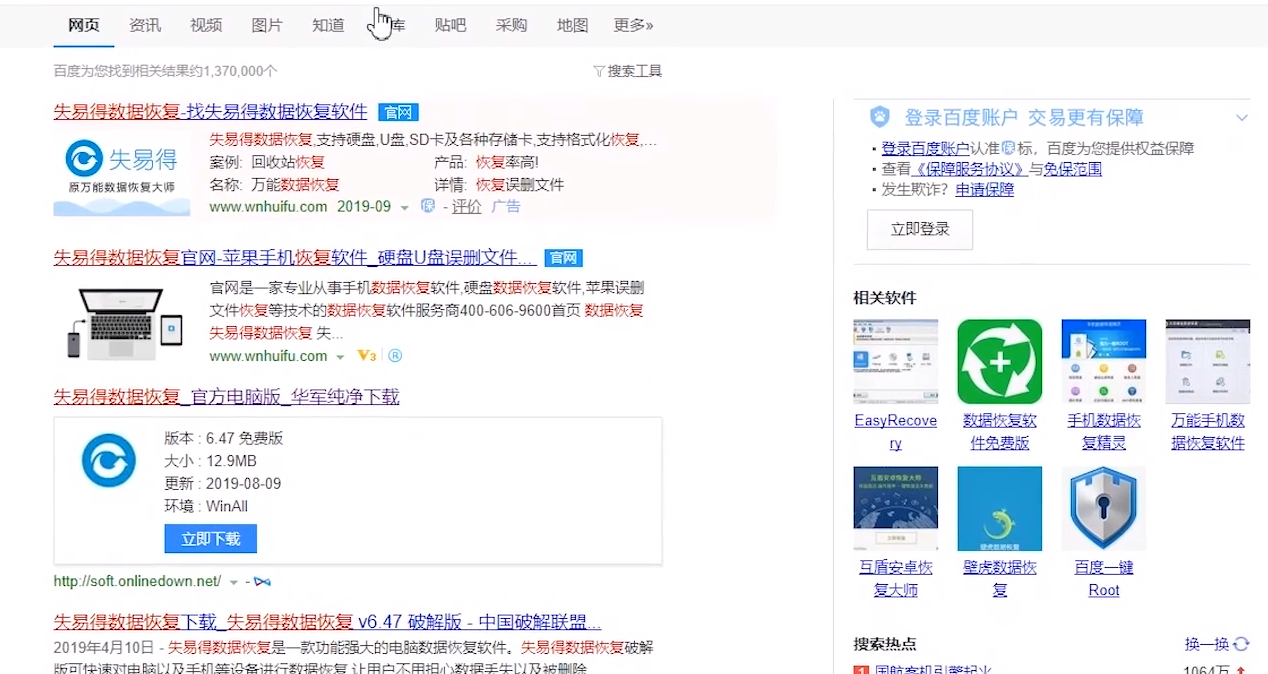Switch to the 视频 tab
The width and height of the screenshot is (1268, 674).
(206, 25)
